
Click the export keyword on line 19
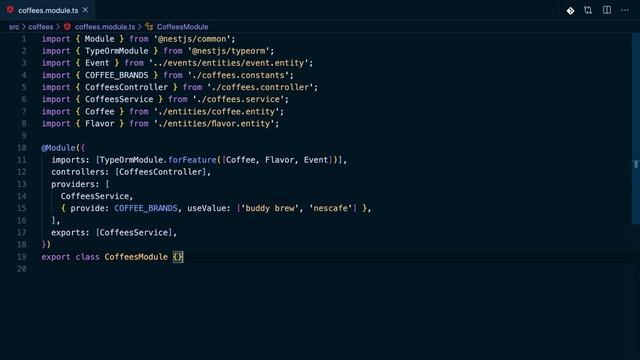[56, 257]
